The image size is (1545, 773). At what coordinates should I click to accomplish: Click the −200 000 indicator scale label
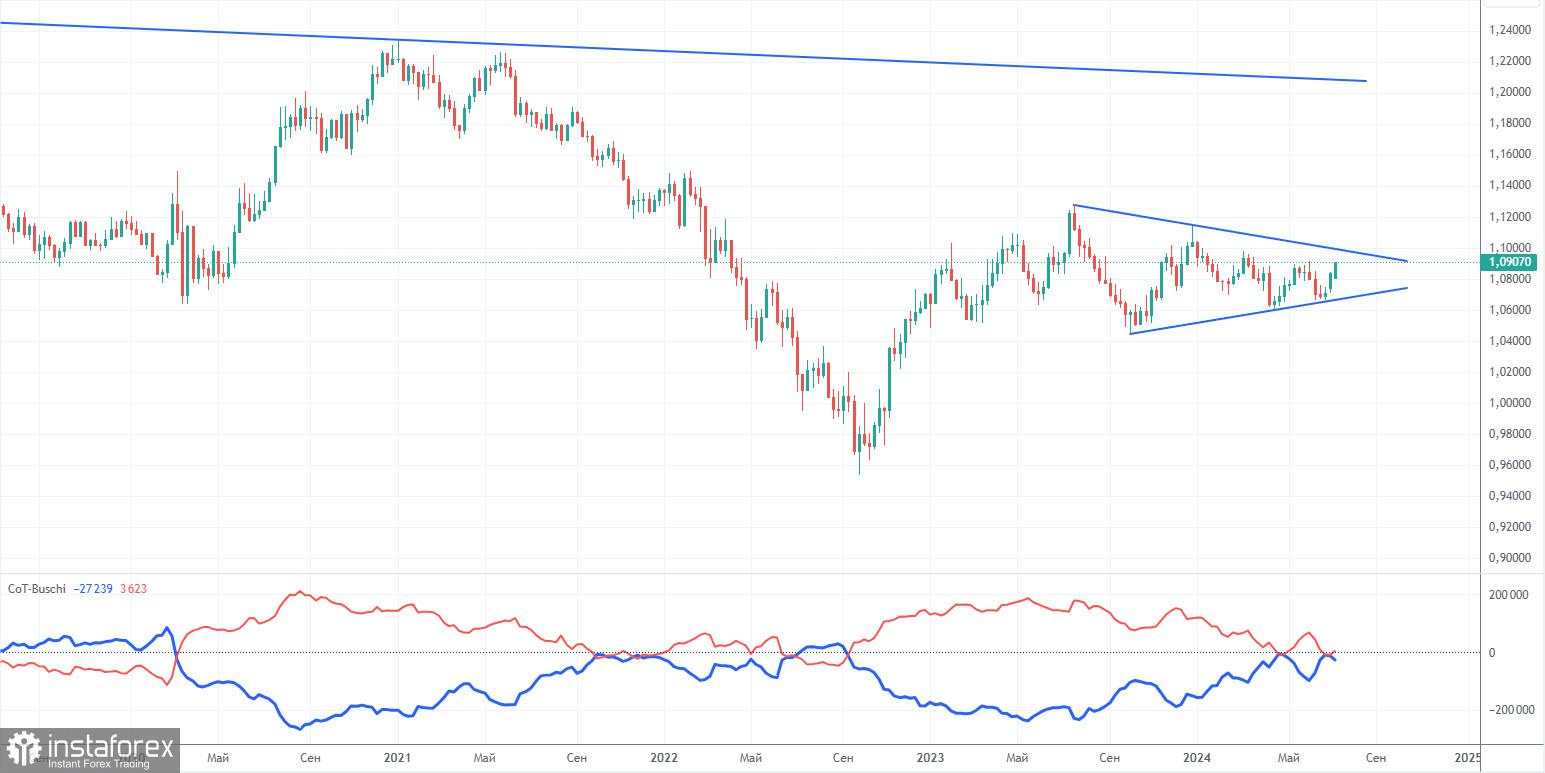1510,710
